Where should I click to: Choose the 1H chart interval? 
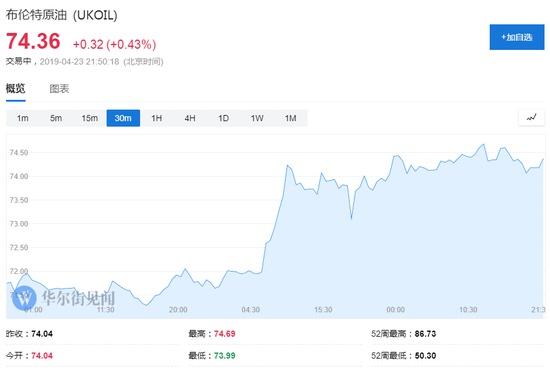click(157, 118)
